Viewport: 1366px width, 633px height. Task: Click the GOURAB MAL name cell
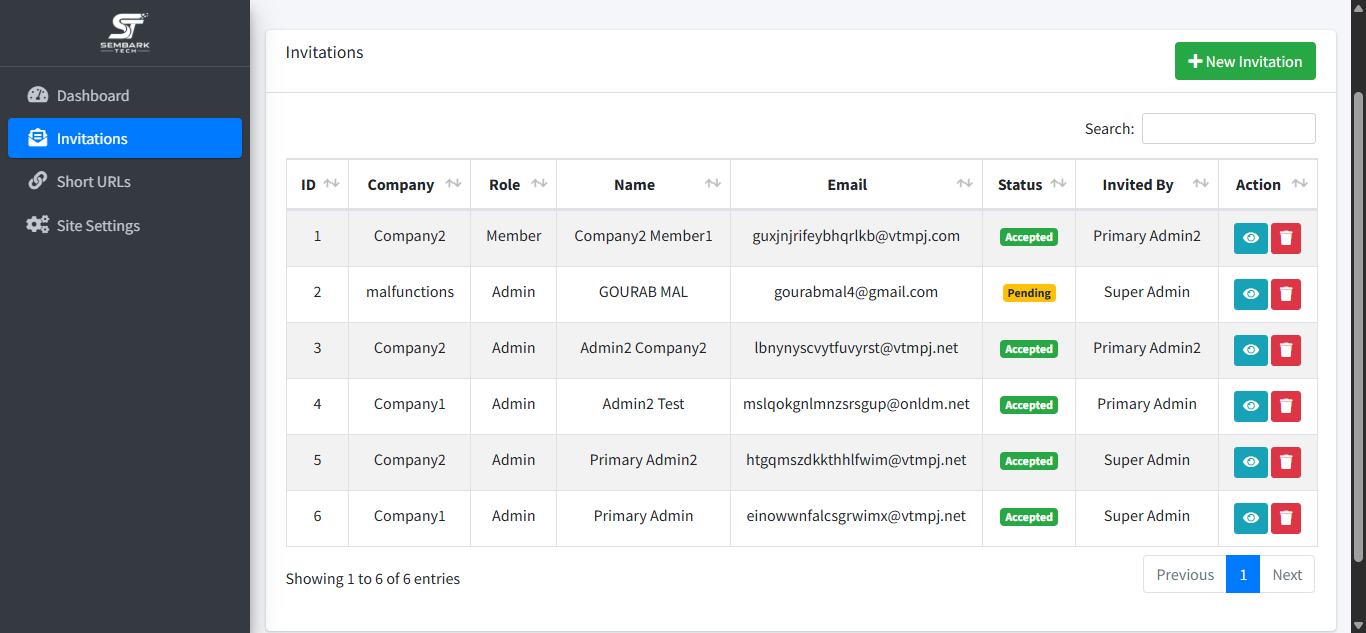pos(643,292)
